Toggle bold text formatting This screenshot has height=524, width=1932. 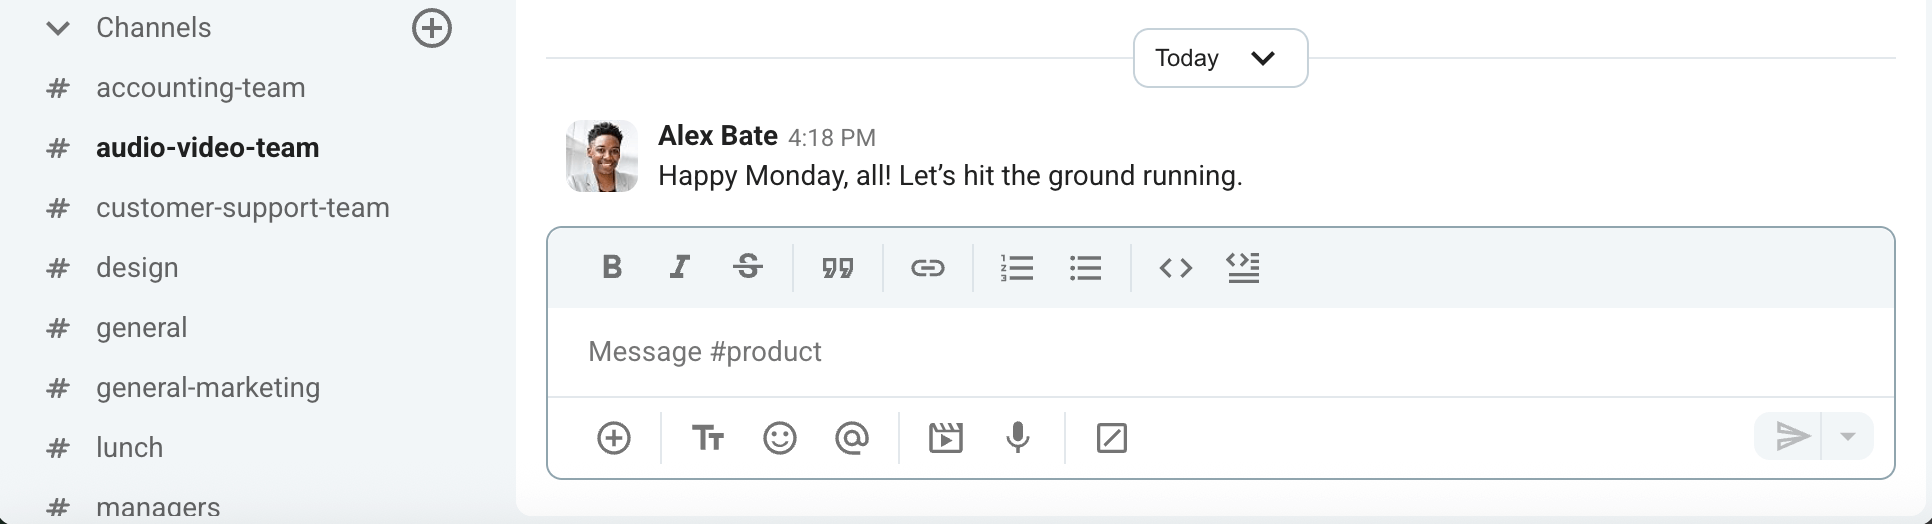(x=612, y=267)
